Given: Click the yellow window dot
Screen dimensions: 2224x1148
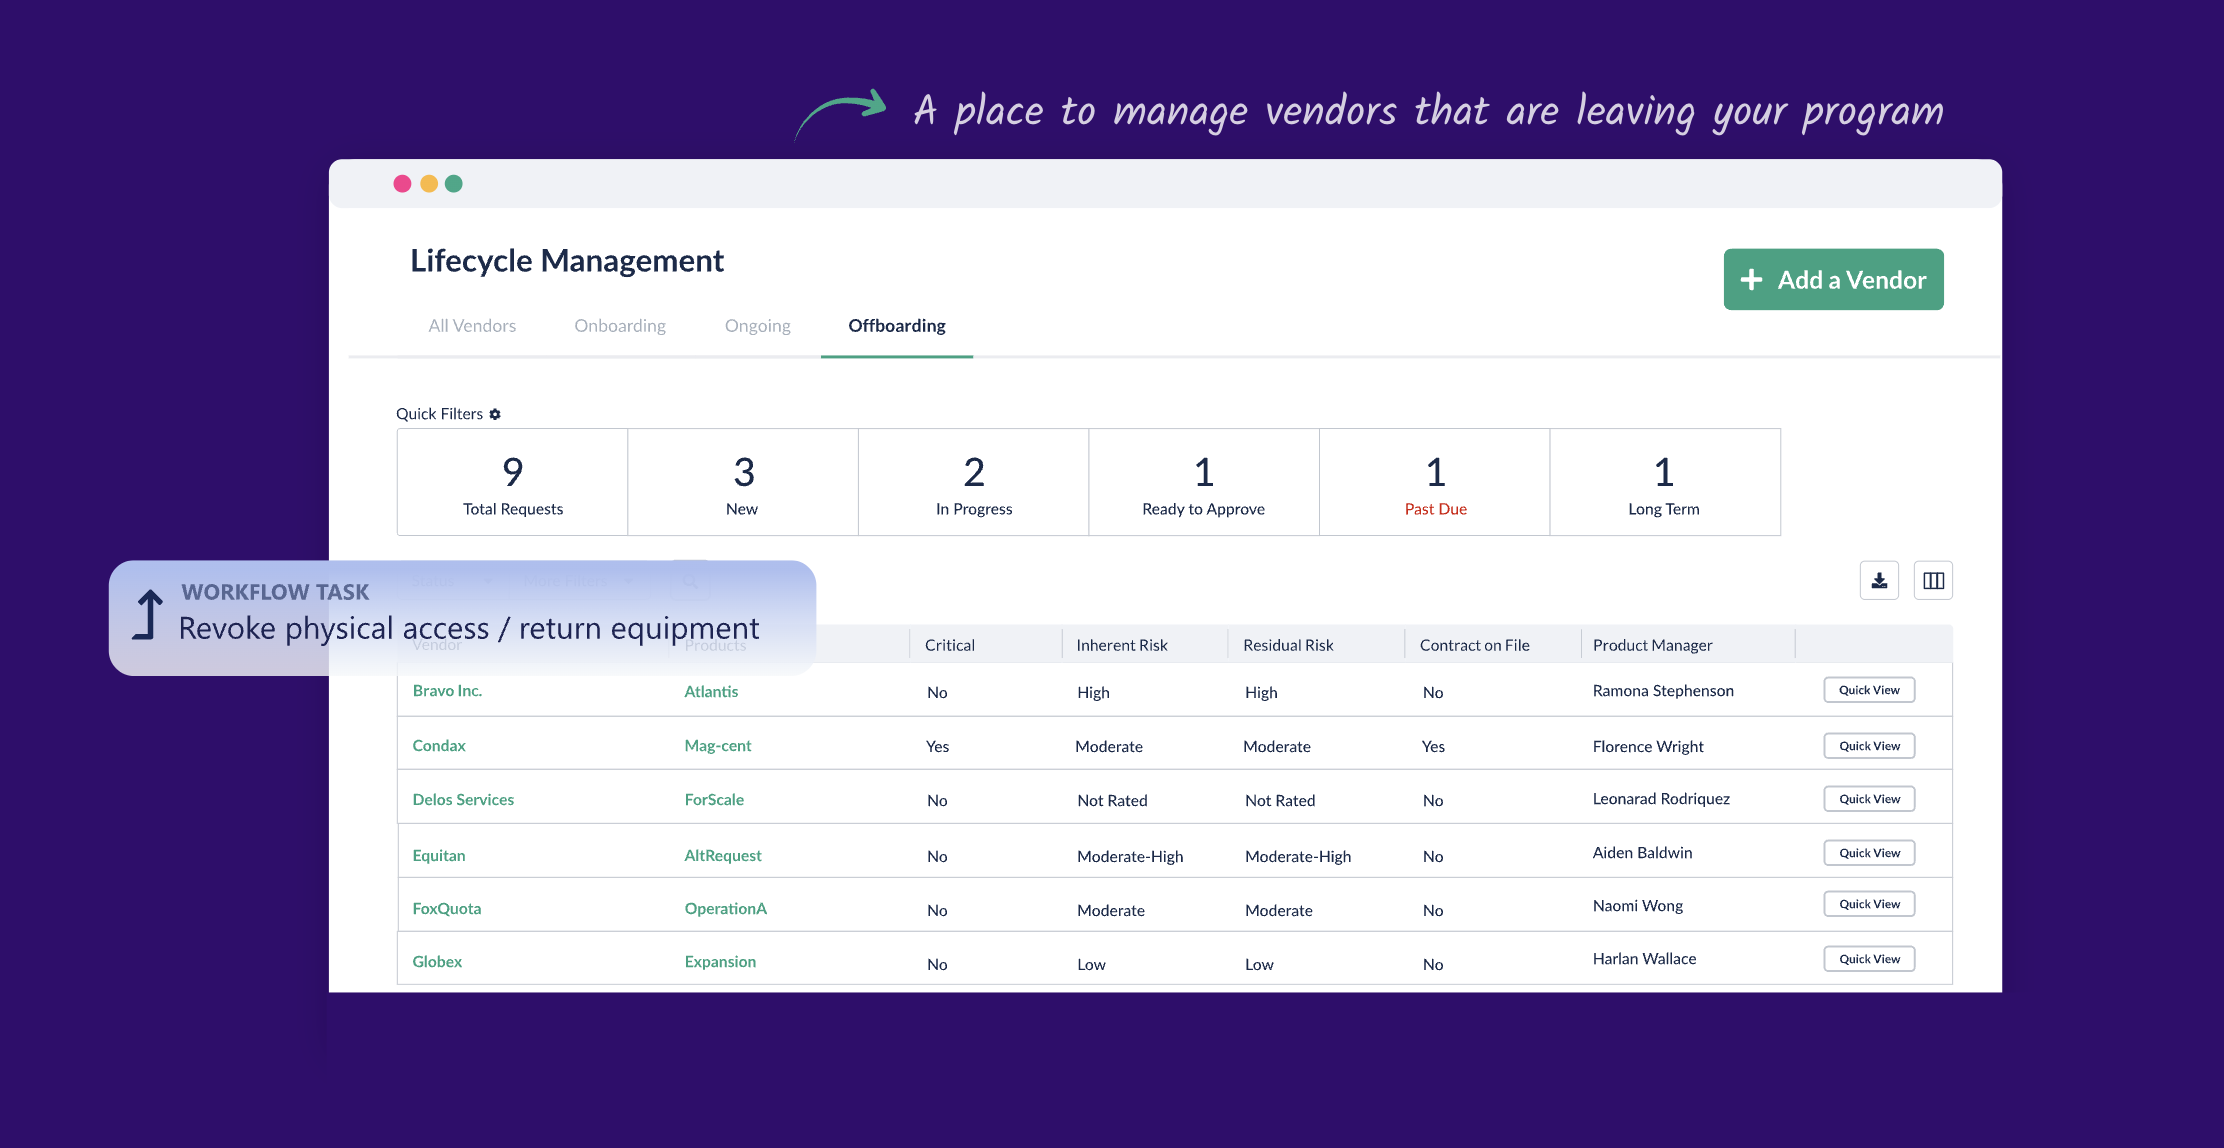Looking at the screenshot, I should pyautogui.click(x=429, y=184).
